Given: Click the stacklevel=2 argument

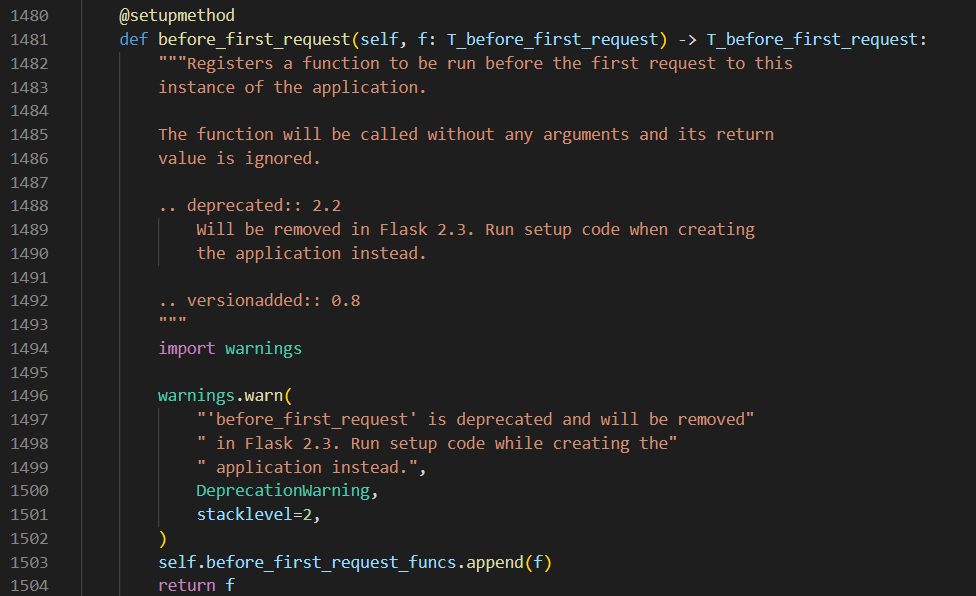Looking at the screenshot, I should point(258,515).
